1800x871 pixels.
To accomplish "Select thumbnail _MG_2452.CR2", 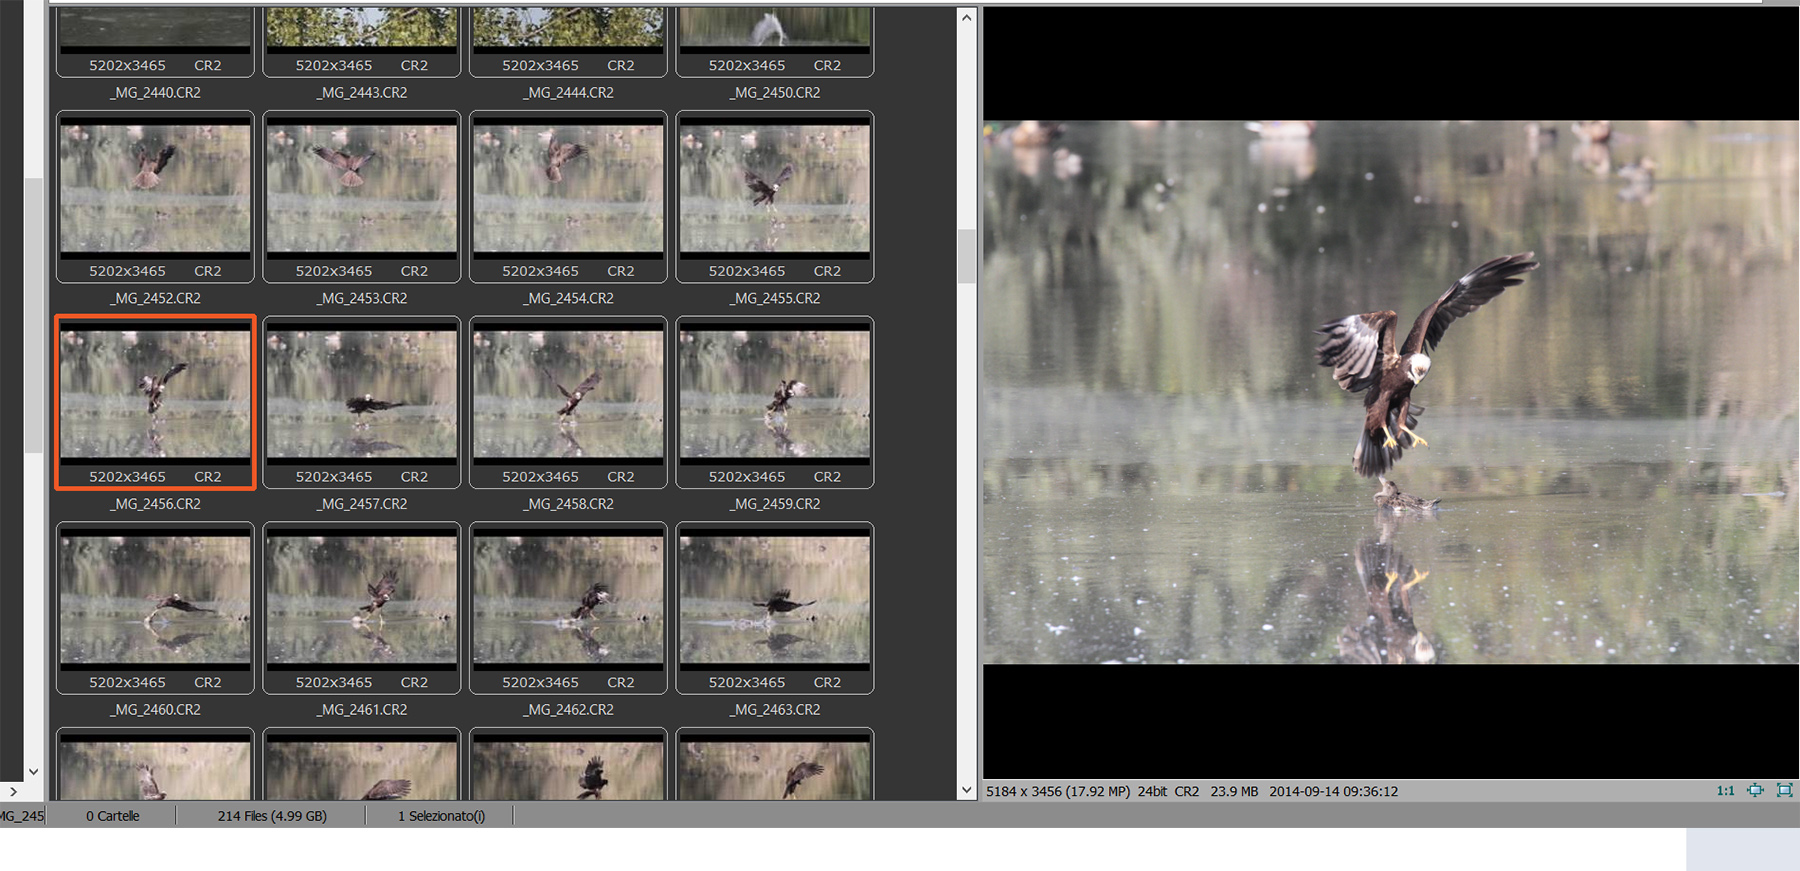I will click(x=156, y=197).
